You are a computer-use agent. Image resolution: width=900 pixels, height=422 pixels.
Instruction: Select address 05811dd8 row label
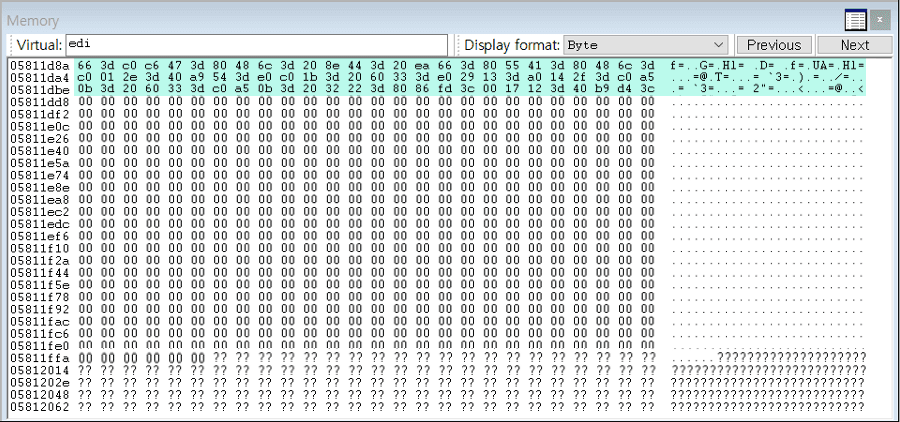click(40, 102)
